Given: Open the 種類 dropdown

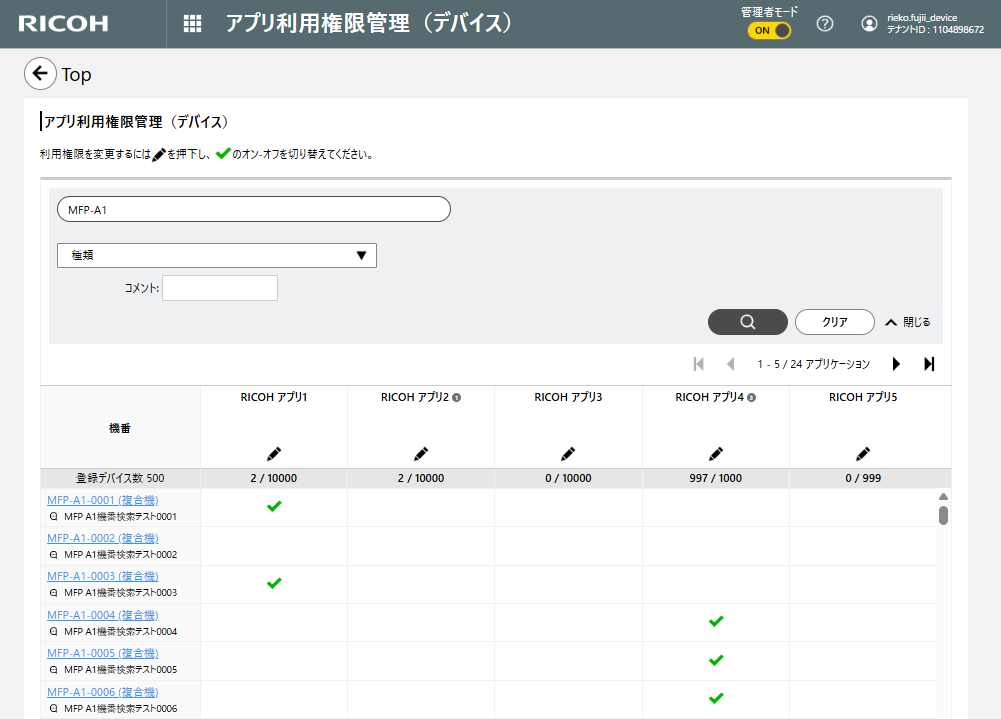Looking at the screenshot, I should point(217,255).
